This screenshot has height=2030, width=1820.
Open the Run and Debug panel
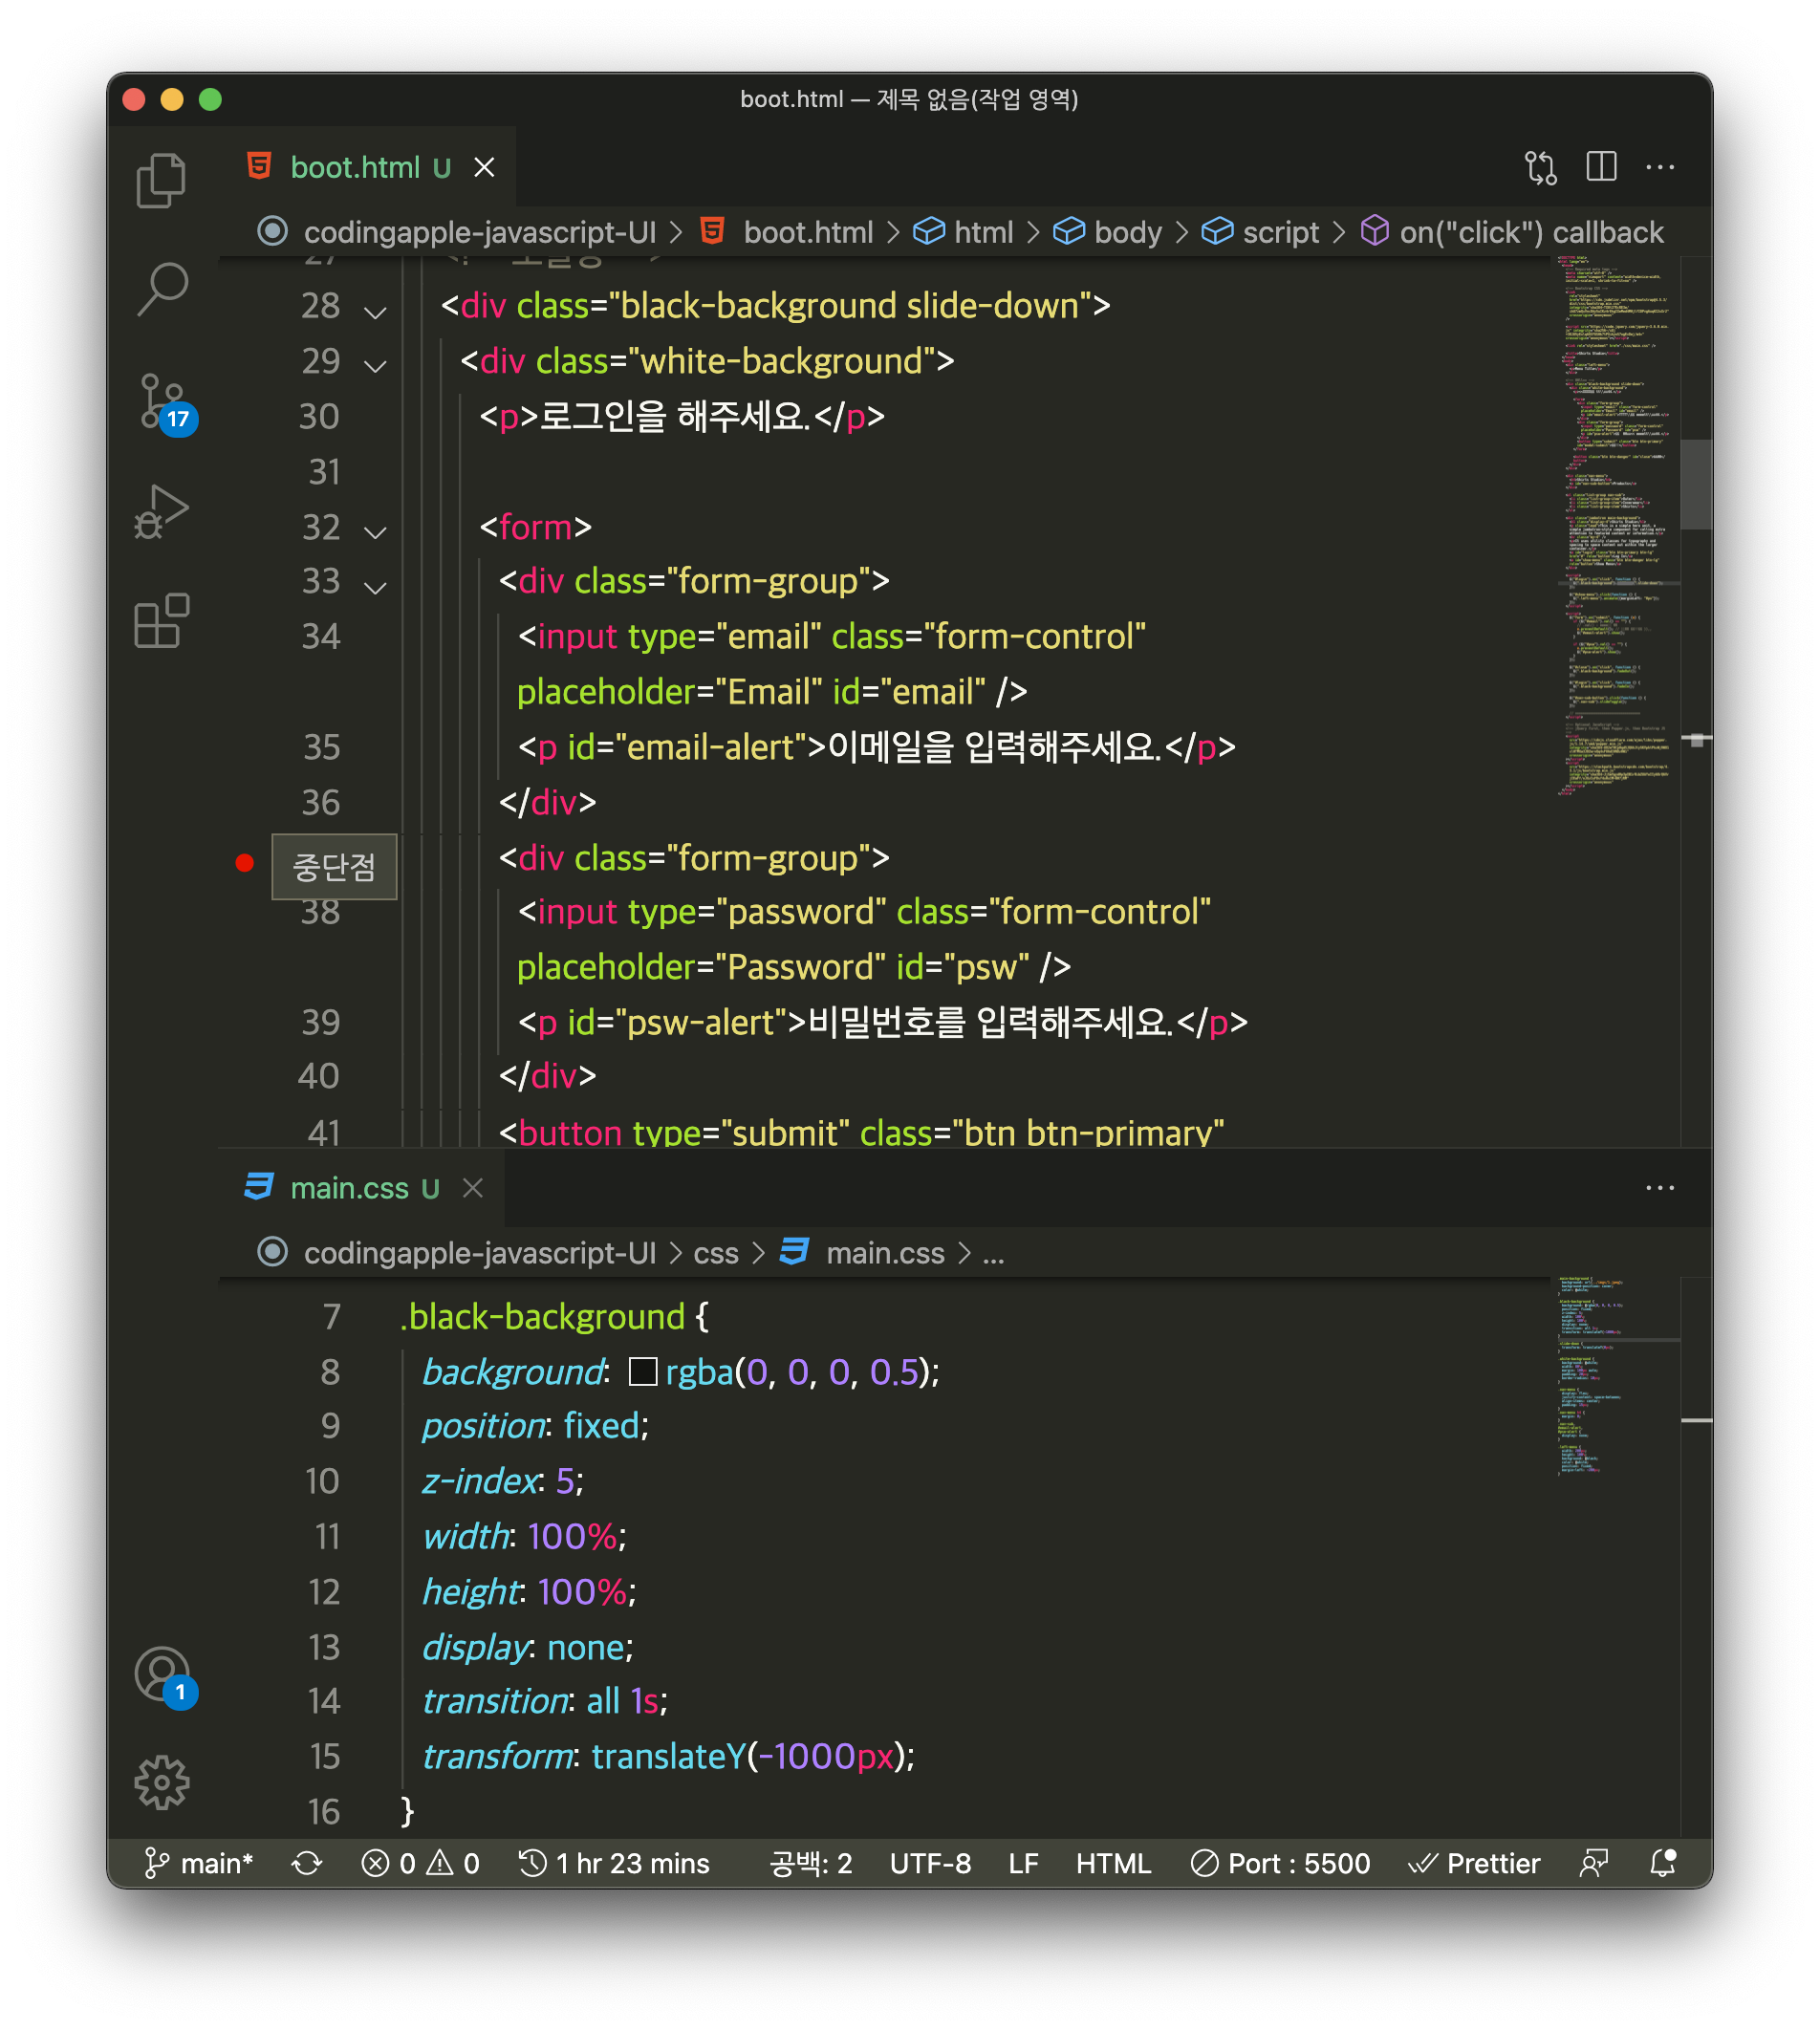pos(161,513)
